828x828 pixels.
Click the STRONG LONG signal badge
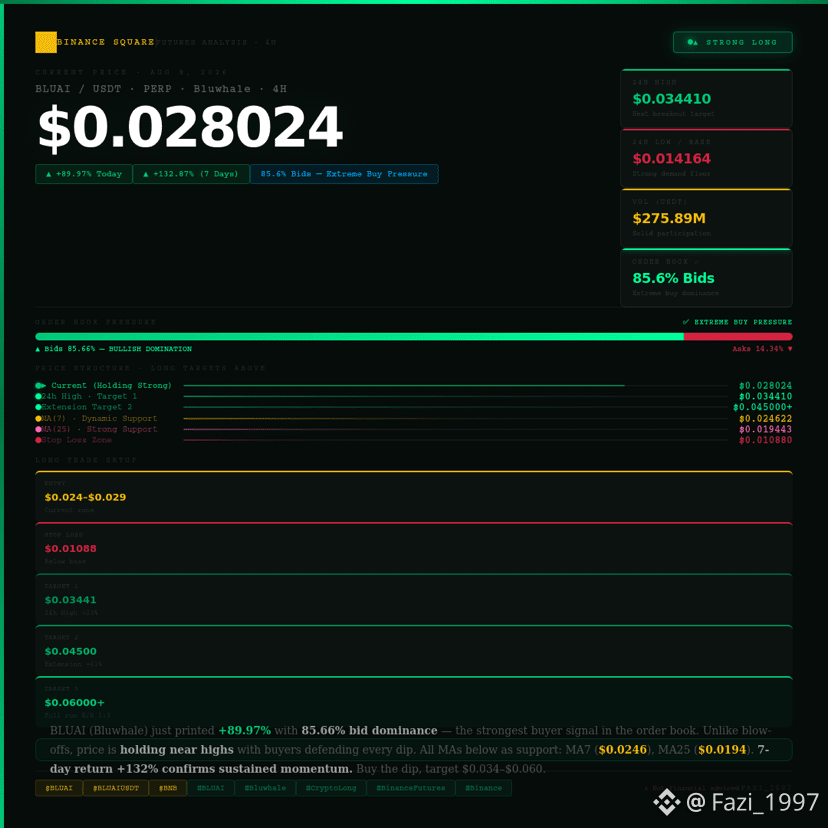[x=732, y=42]
